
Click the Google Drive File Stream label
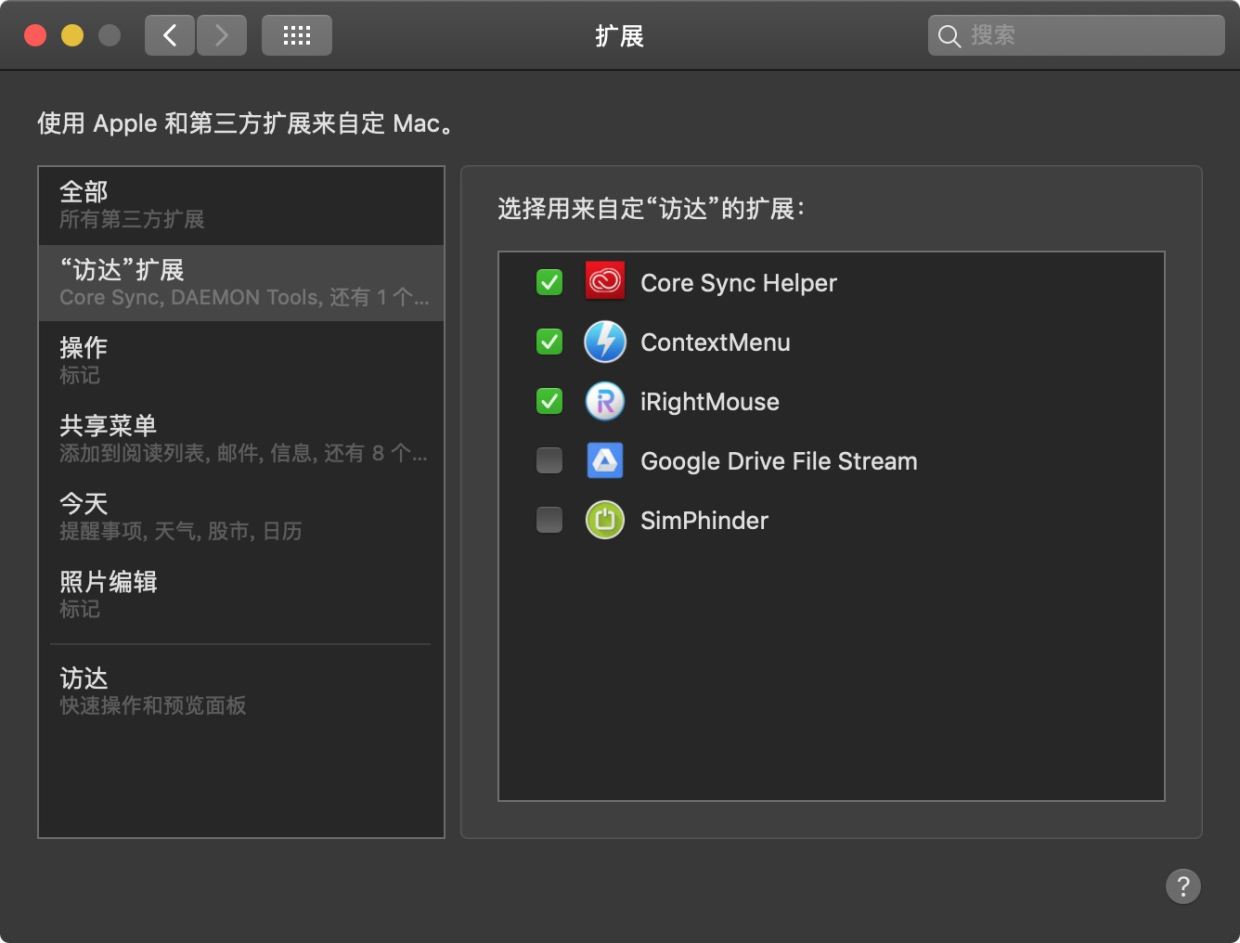tap(779, 461)
